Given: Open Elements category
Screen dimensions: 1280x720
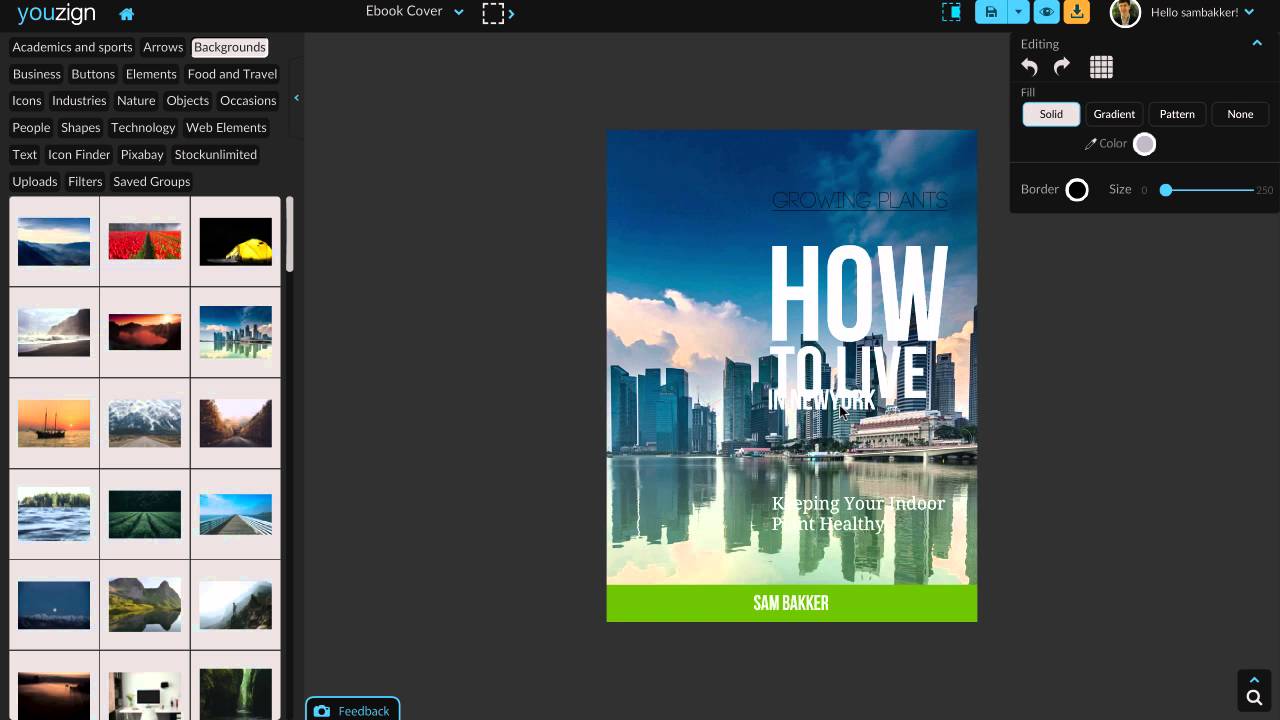Looking at the screenshot, I should pos(151,74).
